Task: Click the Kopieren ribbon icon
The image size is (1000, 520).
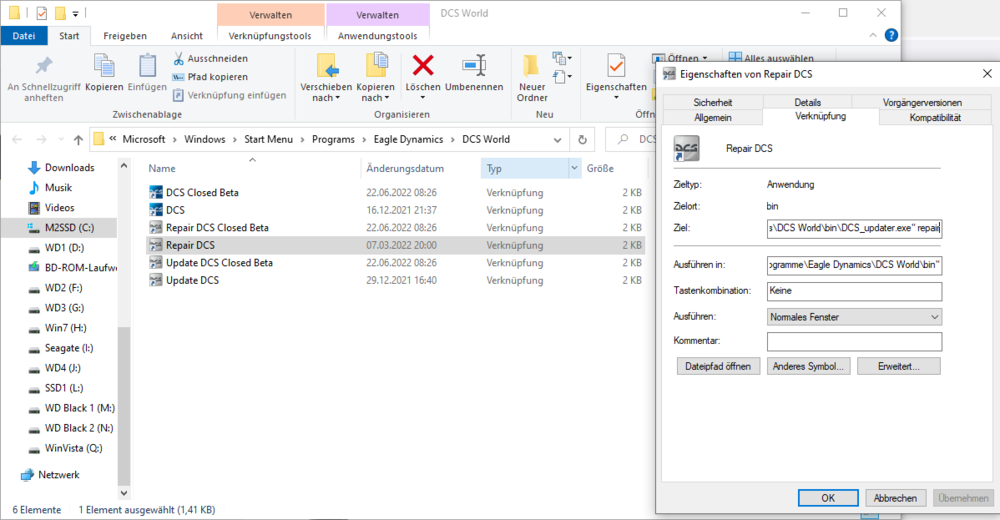Action: pos(104,66)
